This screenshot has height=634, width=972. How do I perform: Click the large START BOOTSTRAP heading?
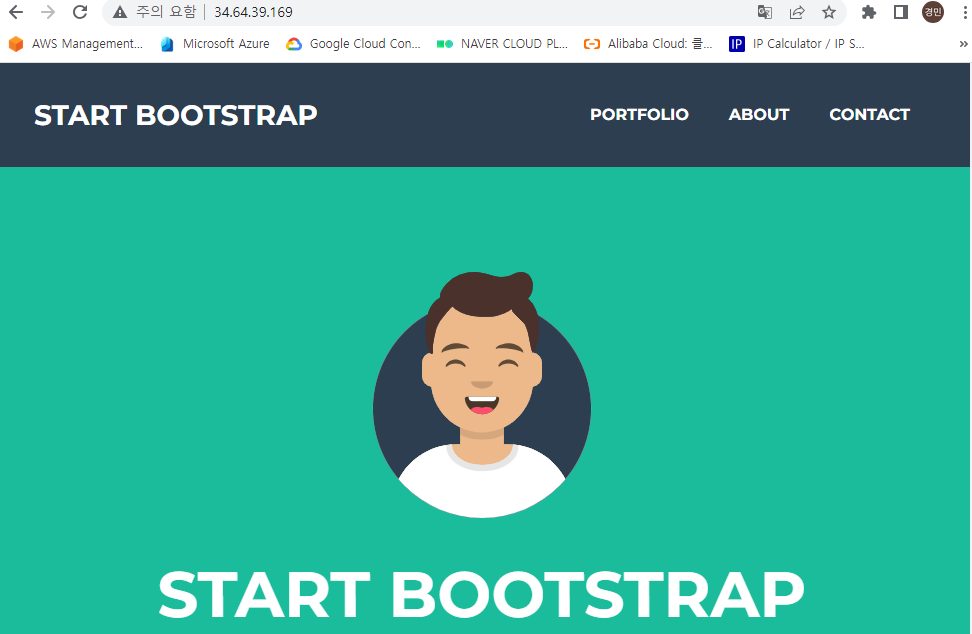[481, 595]
